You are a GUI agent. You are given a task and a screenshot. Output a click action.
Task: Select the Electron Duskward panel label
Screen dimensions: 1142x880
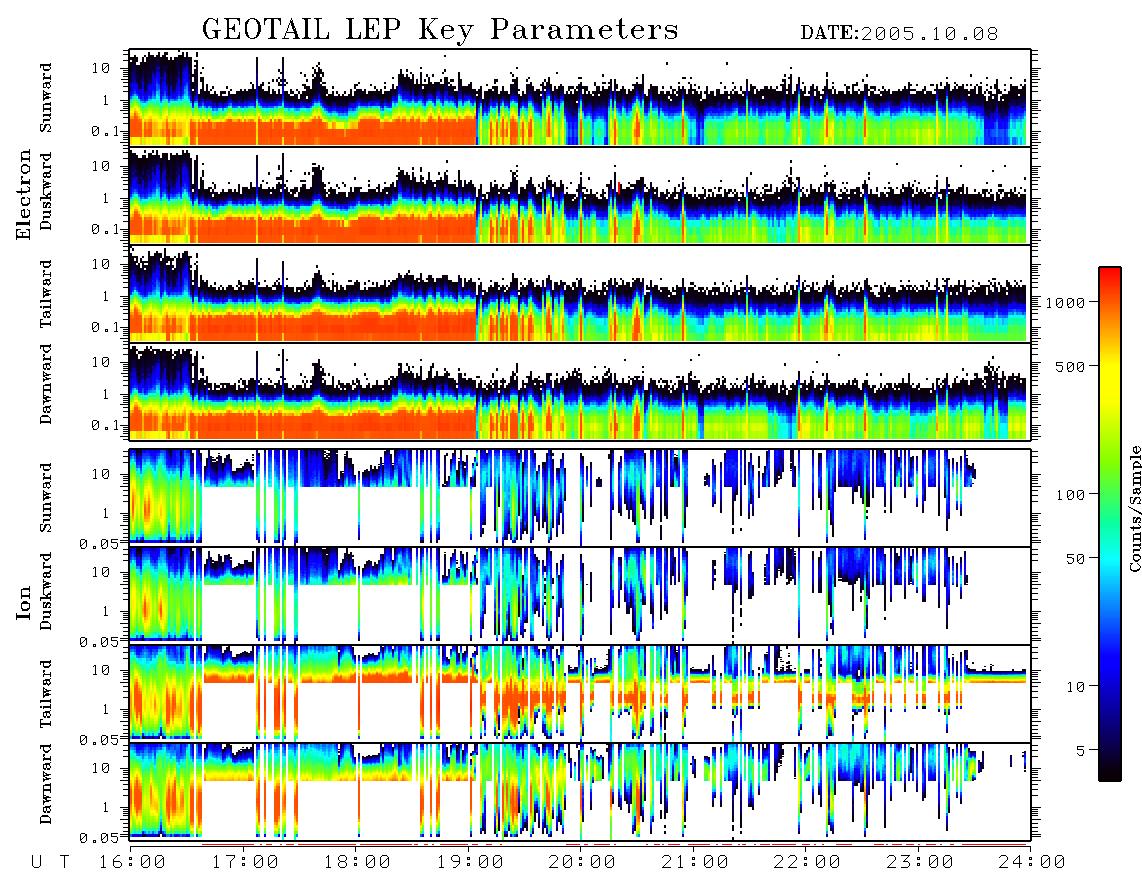[x=46, y=191]
